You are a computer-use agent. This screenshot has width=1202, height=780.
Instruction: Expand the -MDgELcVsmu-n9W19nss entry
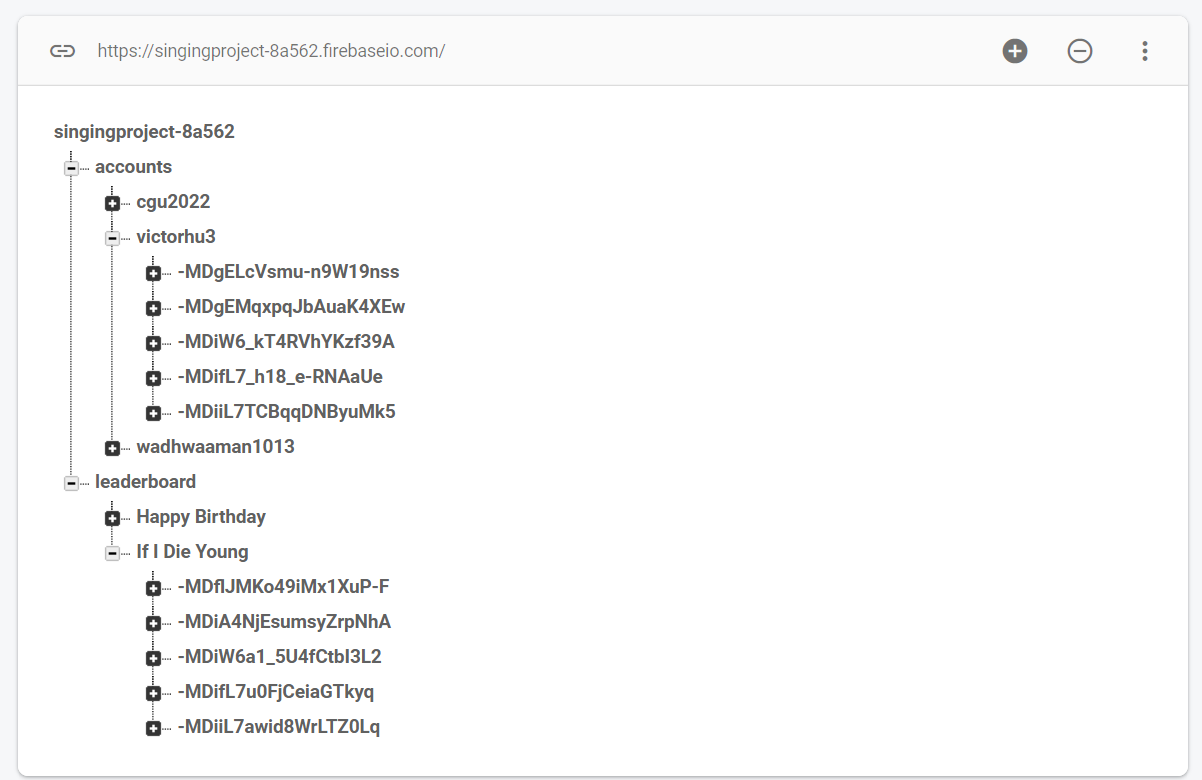pyautogui.click(x=153, y=273)
